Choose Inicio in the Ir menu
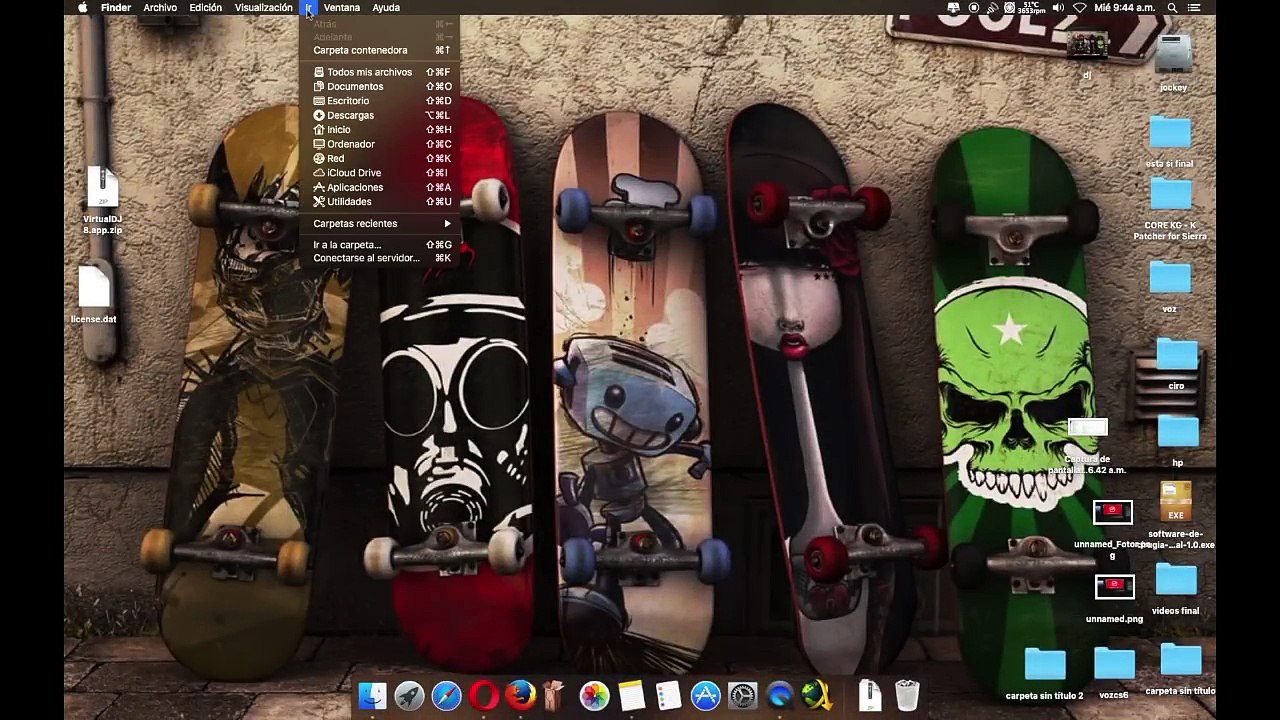The height and width of the screenshot is (720, 1280). [x=380, y=129]
